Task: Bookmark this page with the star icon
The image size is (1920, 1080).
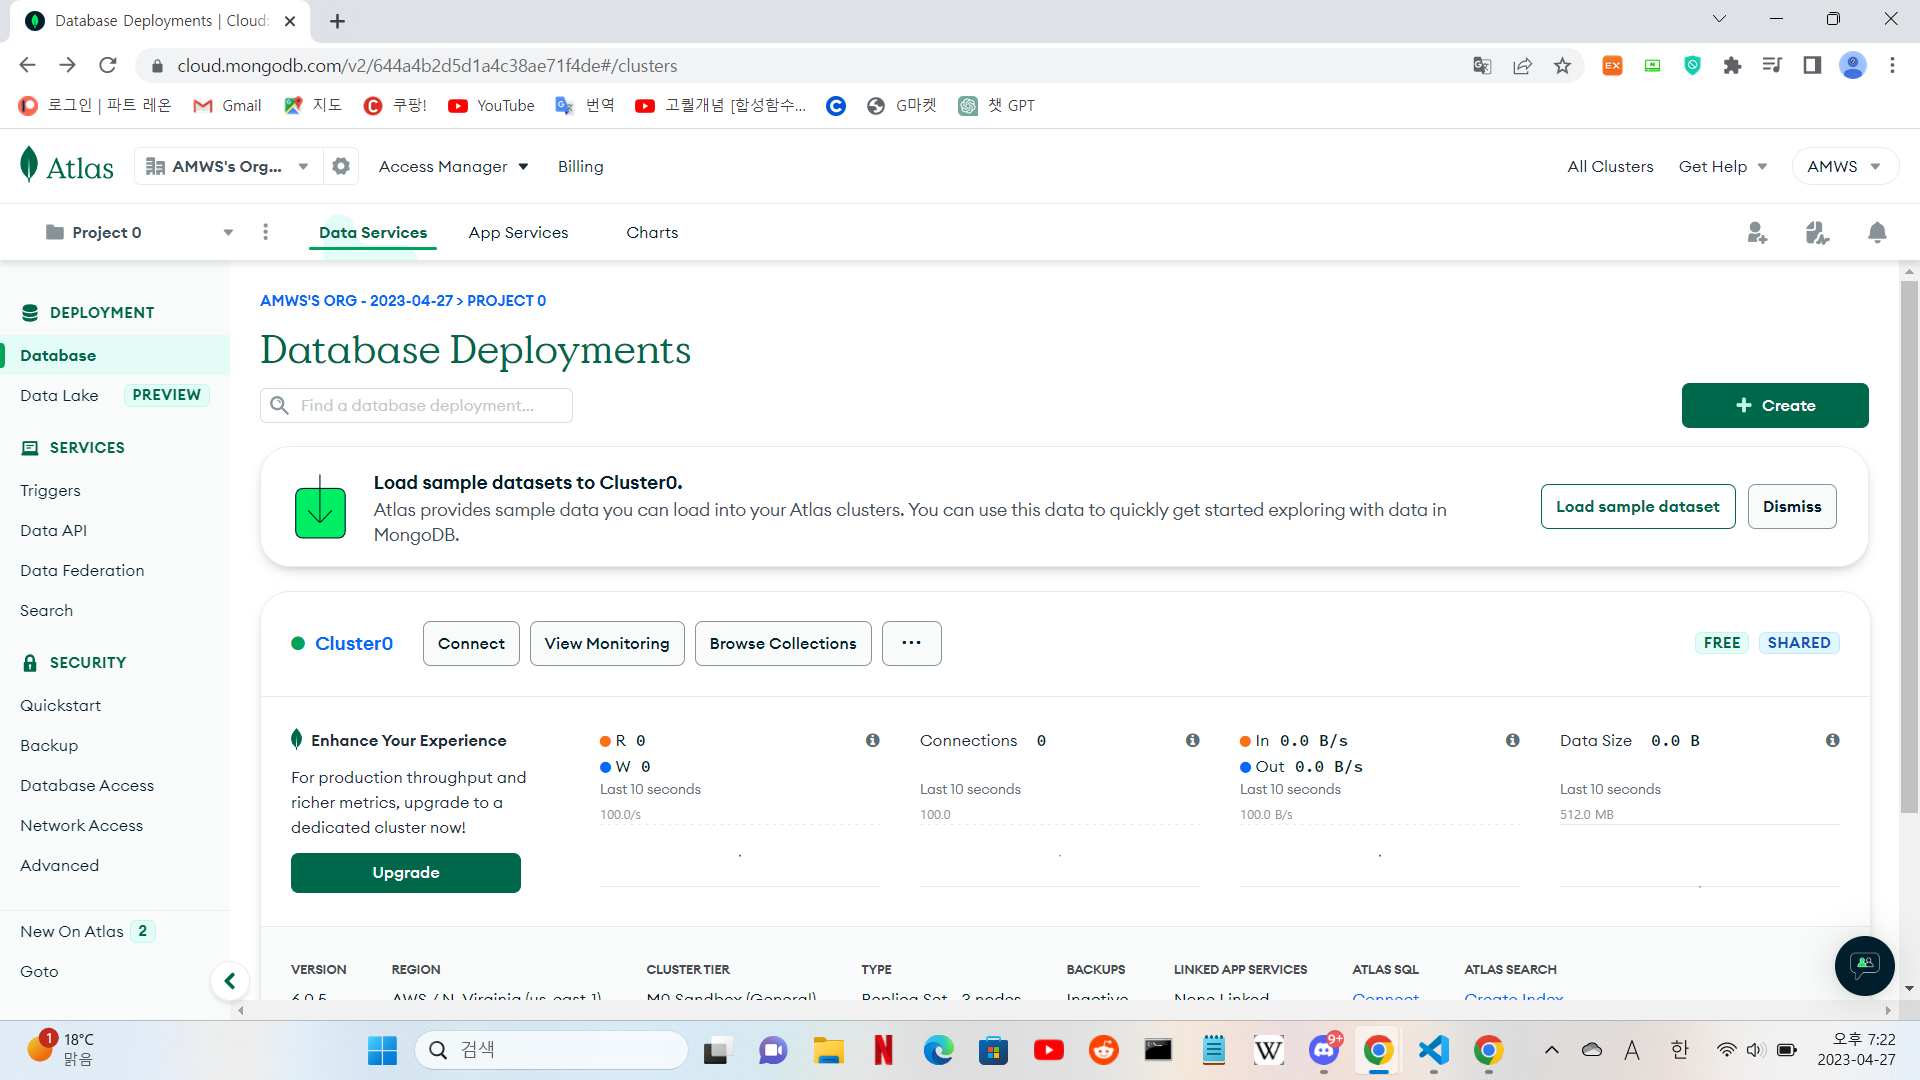Action: (1562, 66)
